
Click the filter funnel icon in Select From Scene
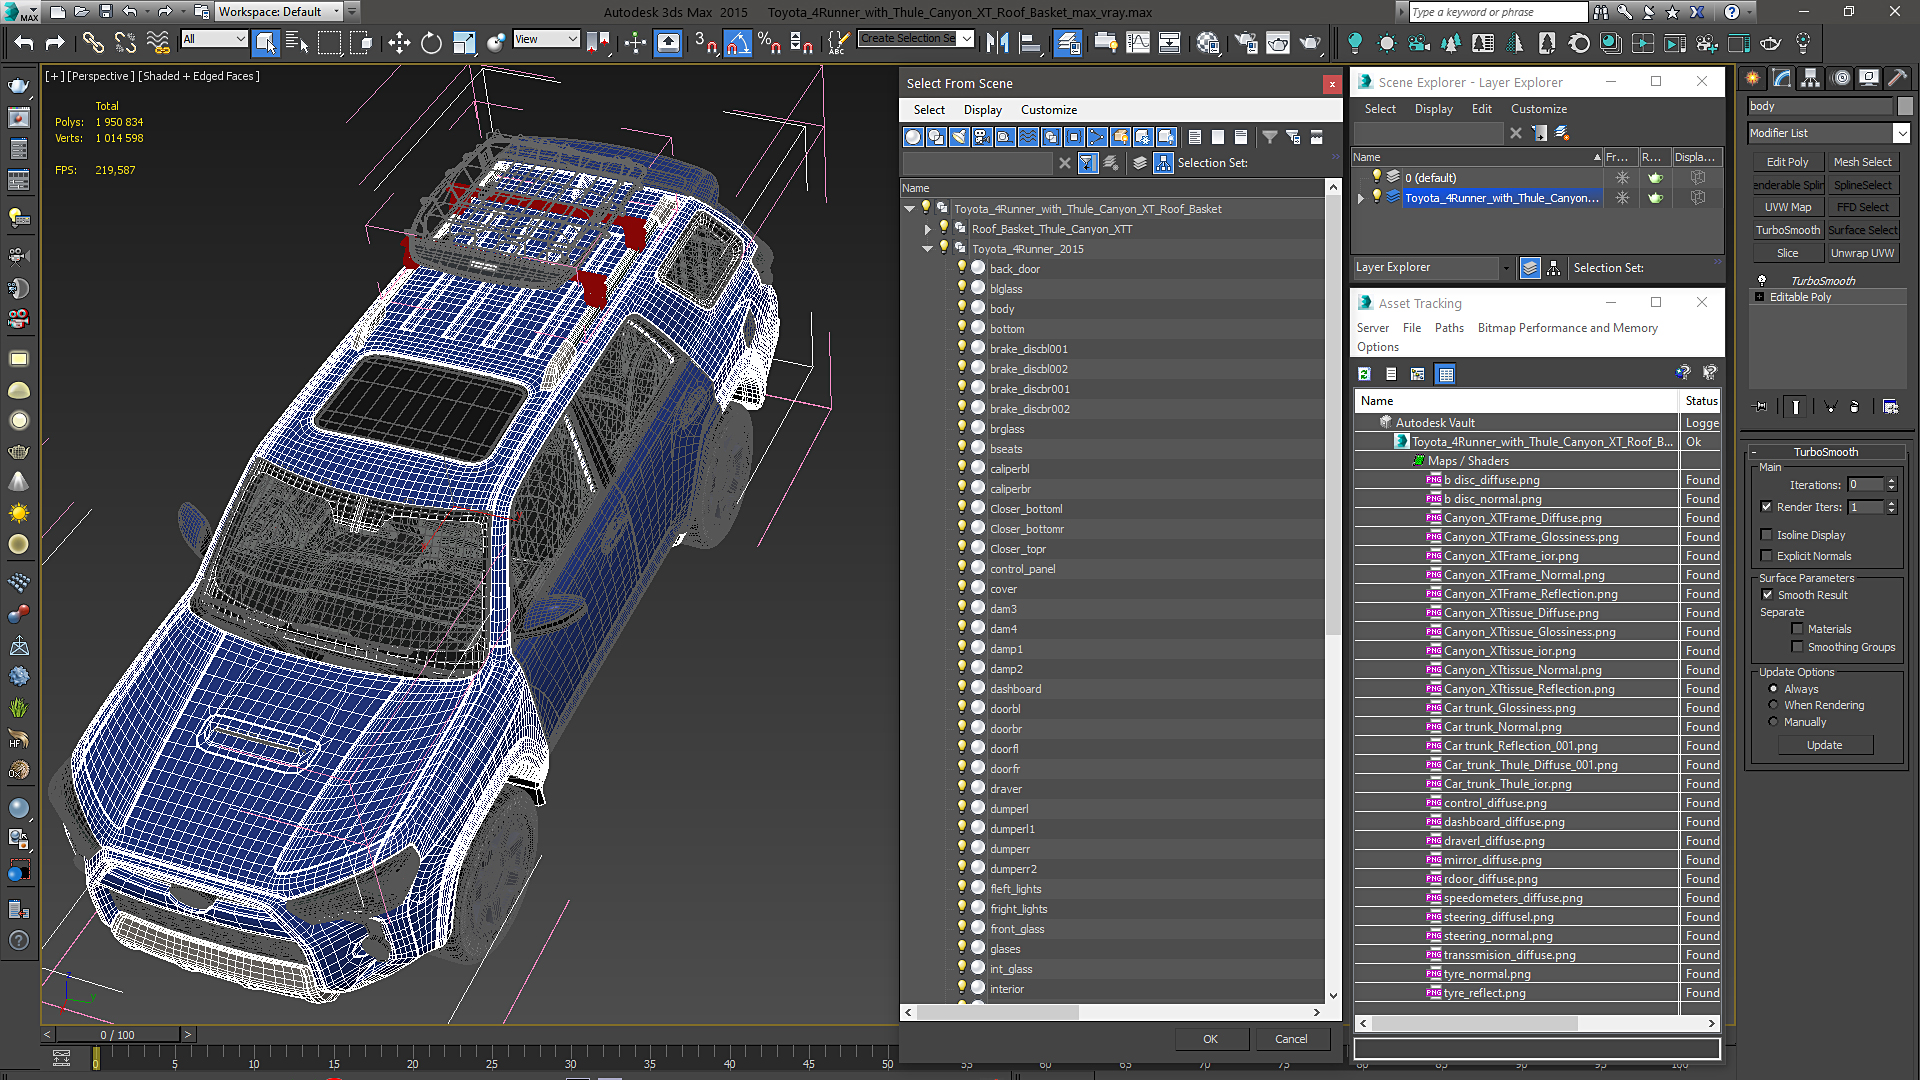[1269, 137]
